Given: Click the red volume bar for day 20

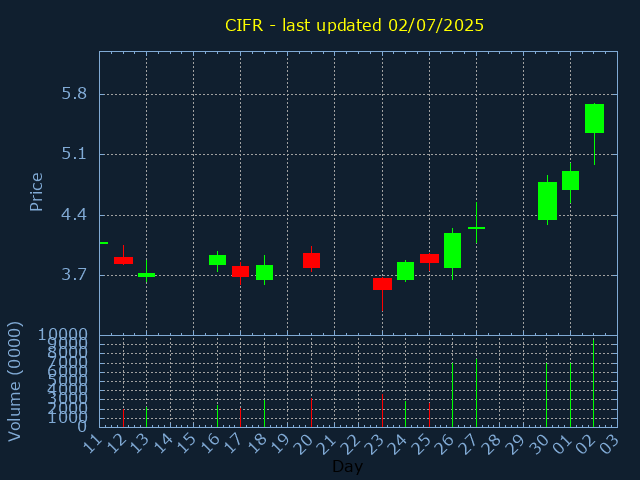Looking at the screenshot, I should tap(311, 413).
